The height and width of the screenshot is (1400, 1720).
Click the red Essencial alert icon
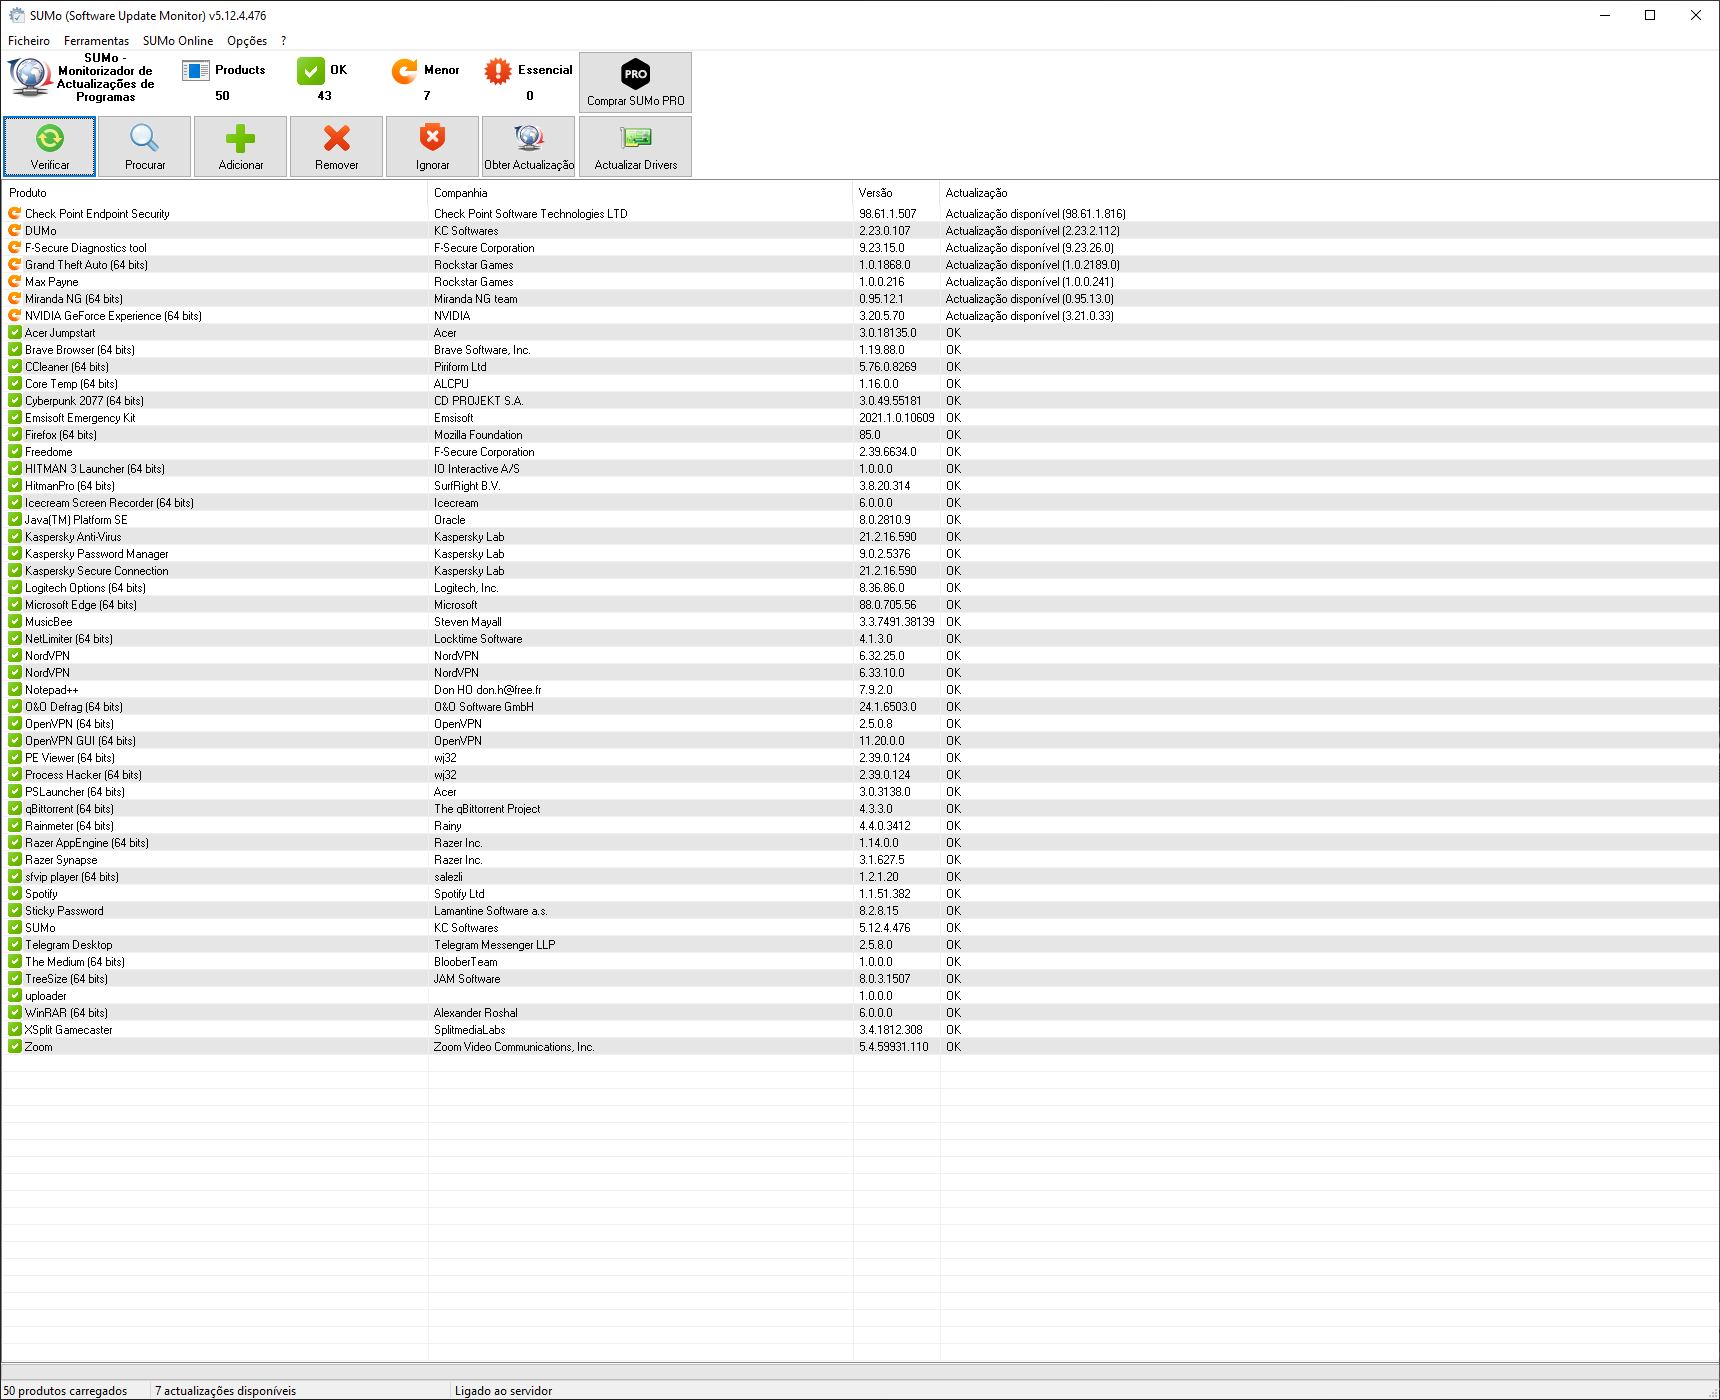tap(498, 71)
